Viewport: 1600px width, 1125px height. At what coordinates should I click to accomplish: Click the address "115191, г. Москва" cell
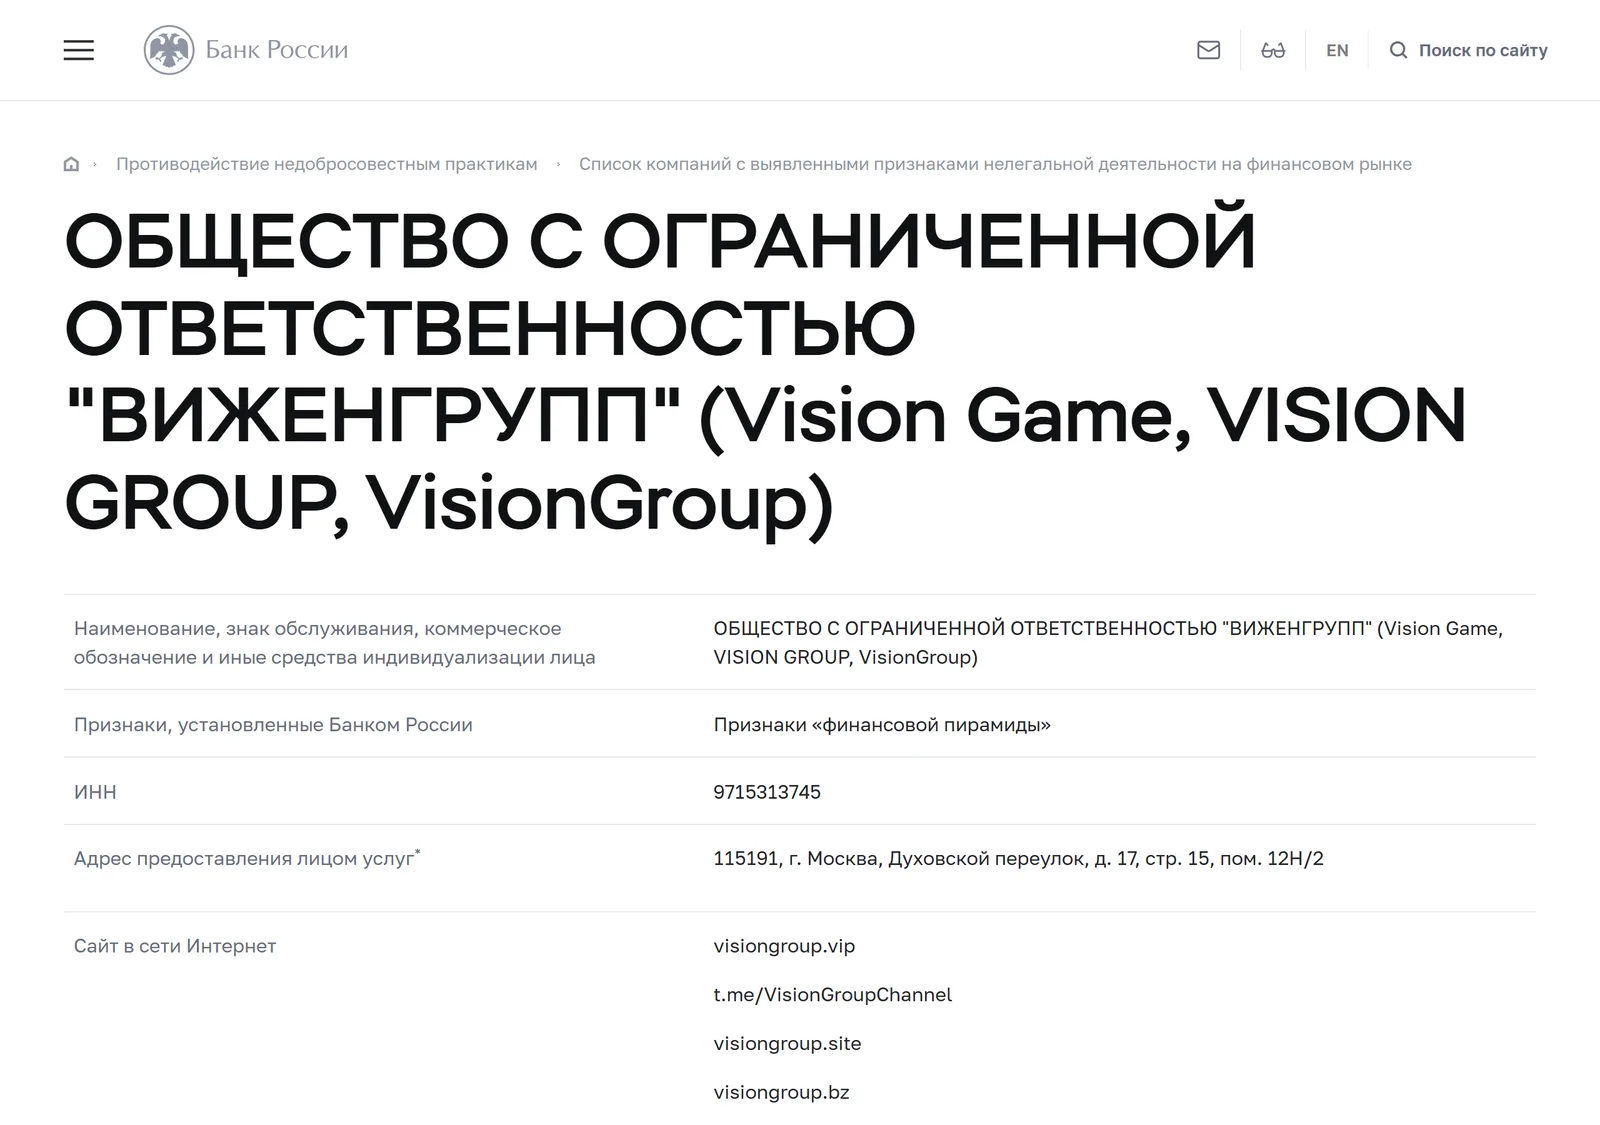pyautogui.click(x=1018, y=859)
